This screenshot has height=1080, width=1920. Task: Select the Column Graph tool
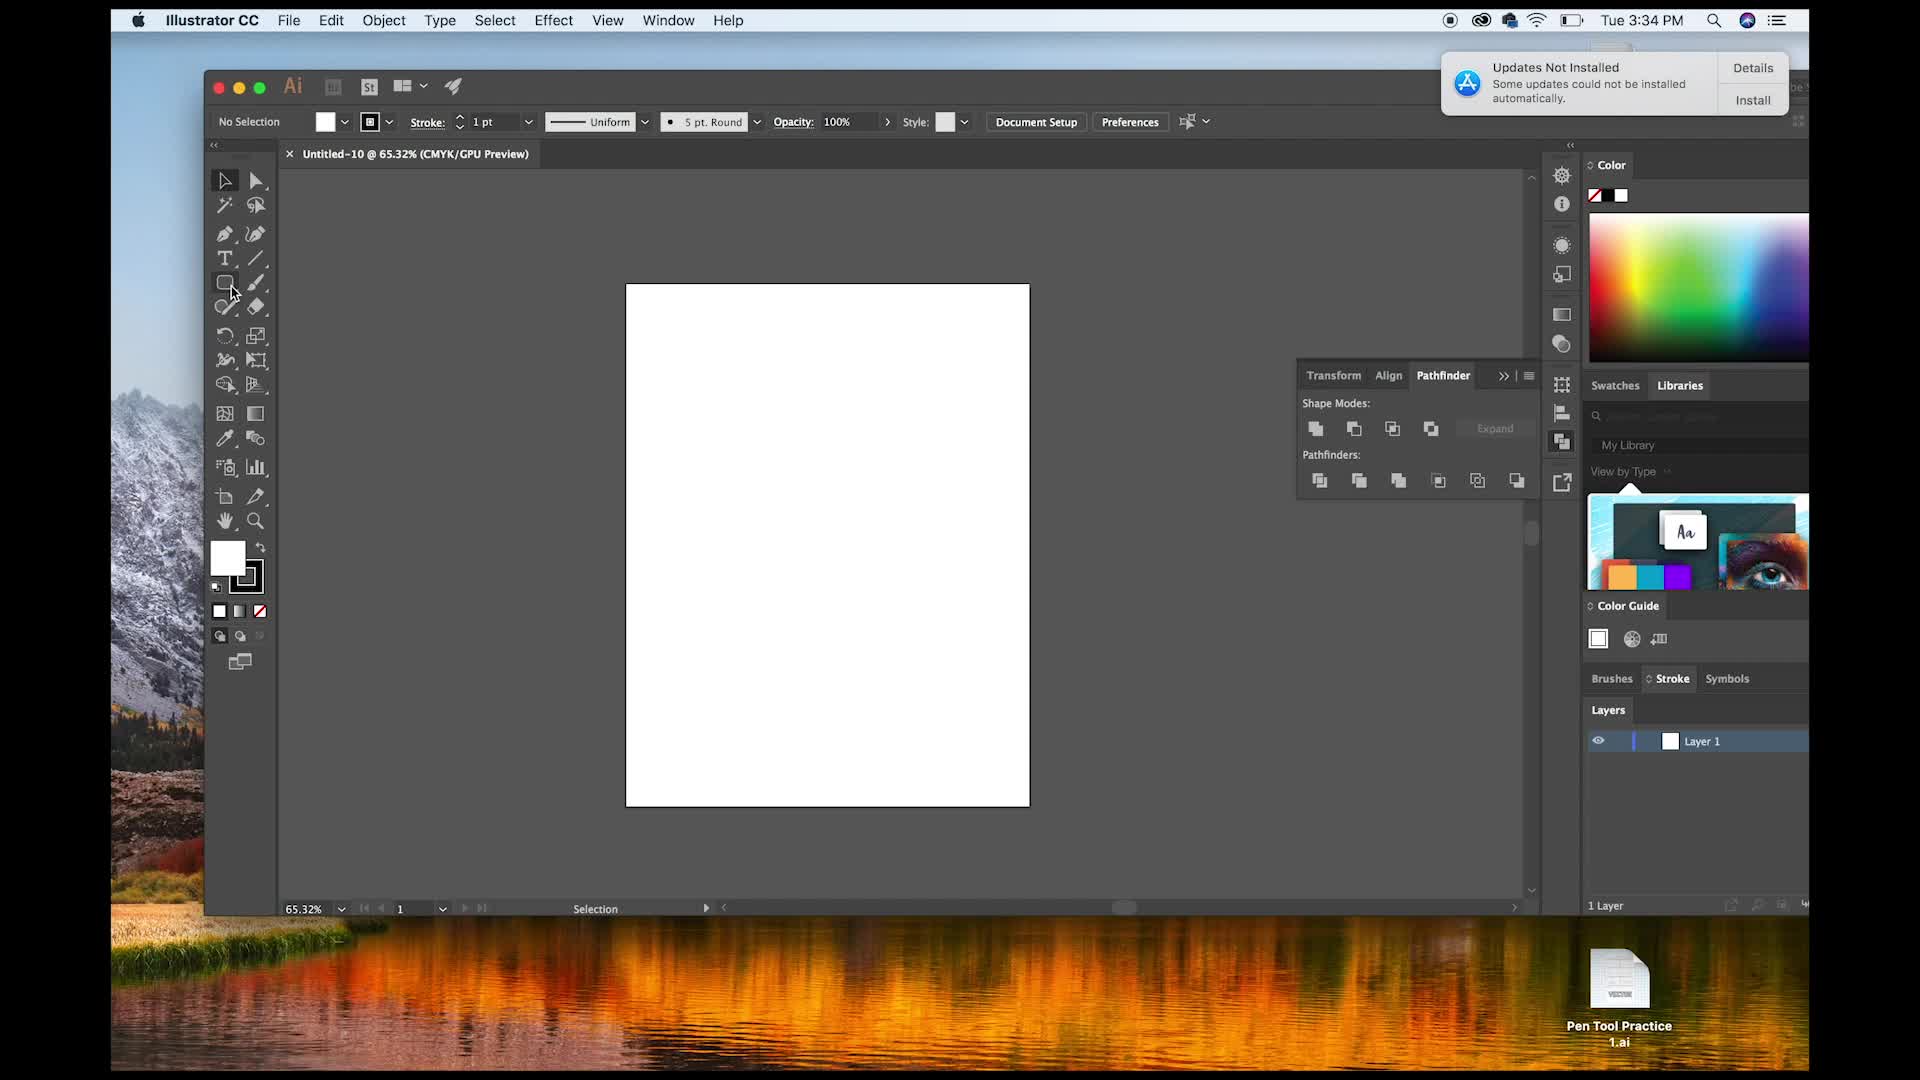tap(256, 467)
